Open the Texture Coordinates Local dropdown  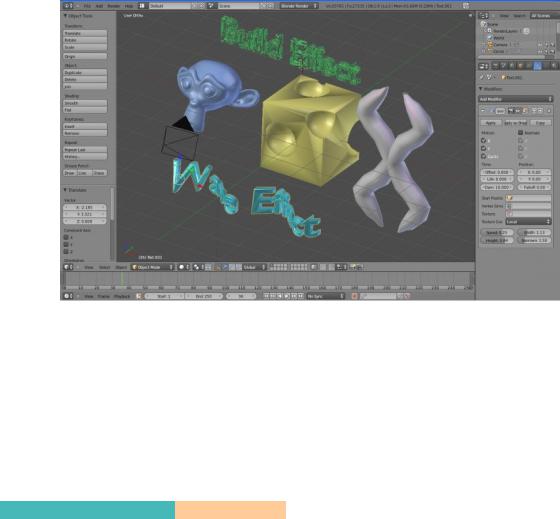pos(528,222)
